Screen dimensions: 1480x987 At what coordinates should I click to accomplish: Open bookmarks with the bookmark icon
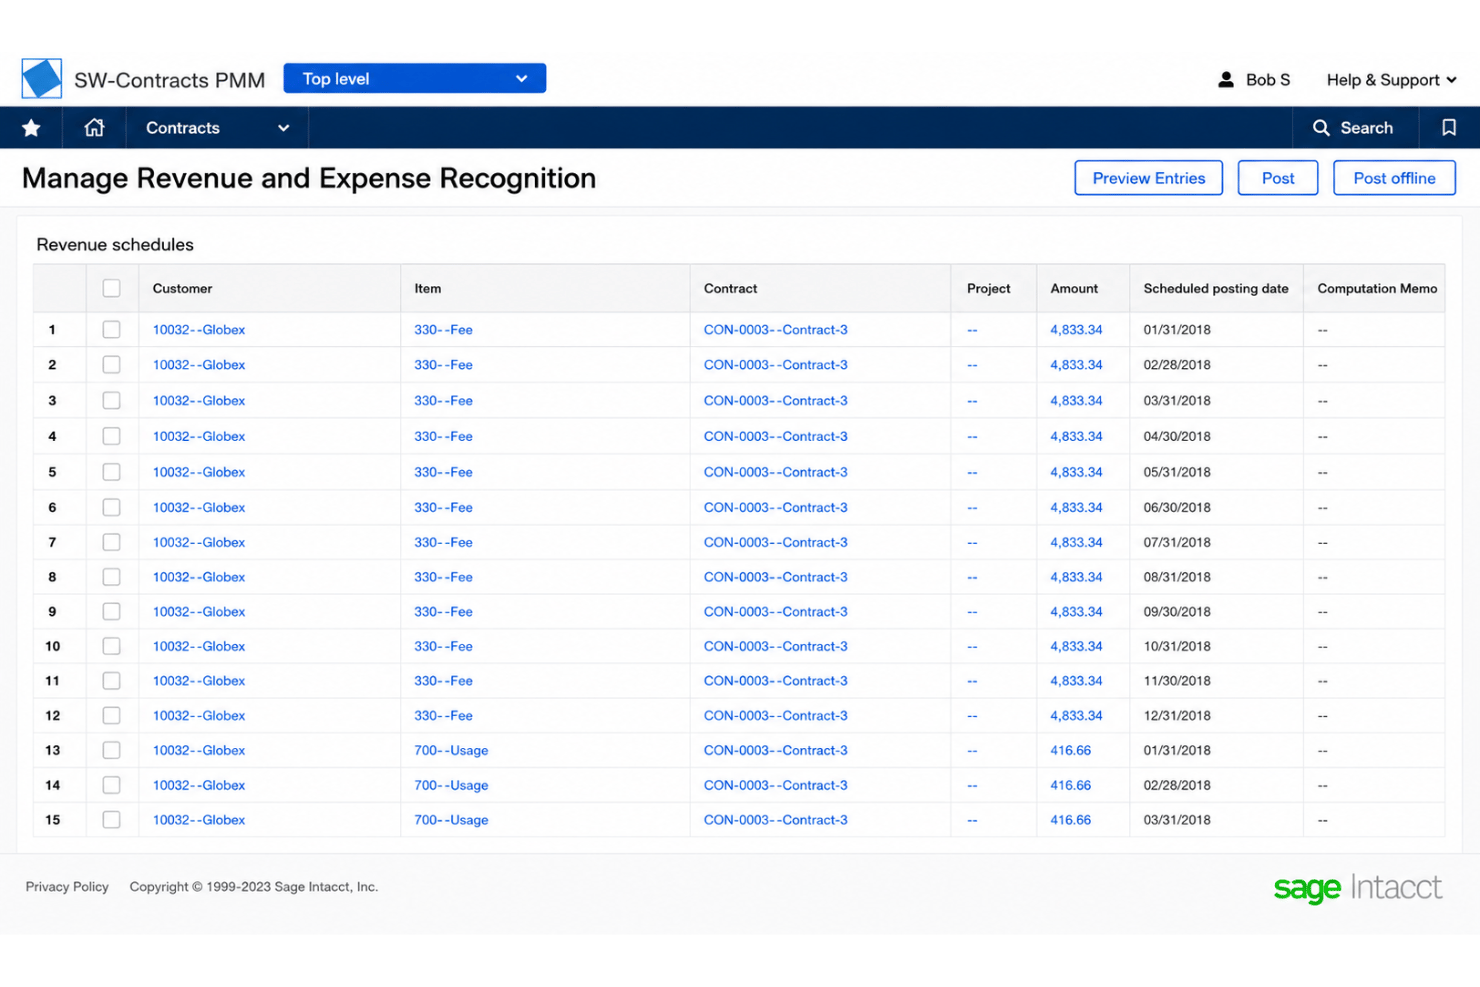tap(1449, 128)
